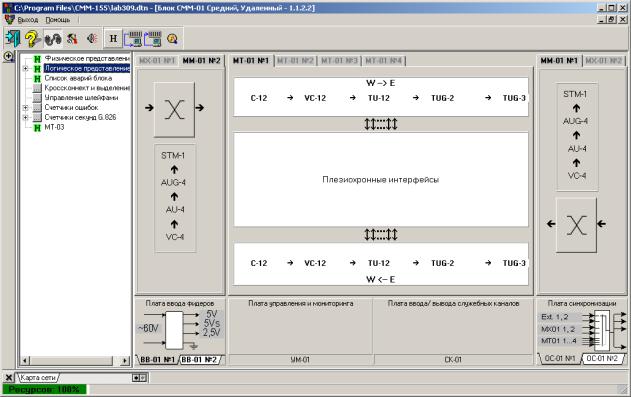The width and height of the screenshot is (631, 397).
Task: Click tree panel horizontal scrollbar right arrow
Action: [x=125, y=360]
